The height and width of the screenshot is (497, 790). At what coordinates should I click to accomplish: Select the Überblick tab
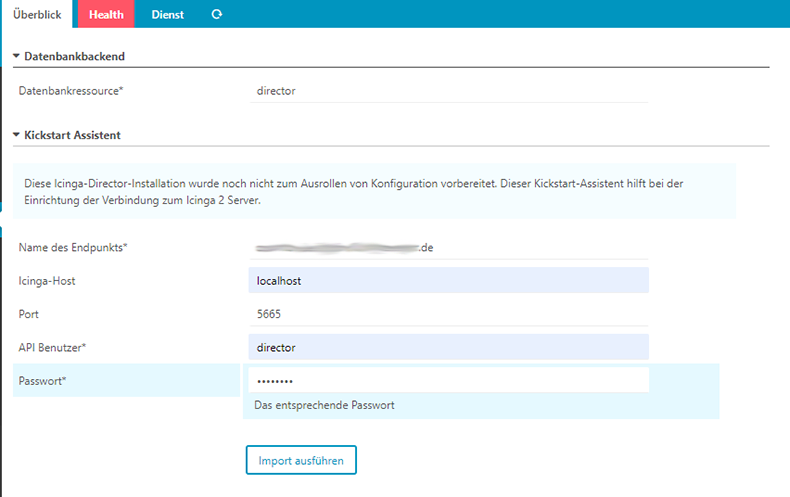pyautogui.click(x=37, y=15)
